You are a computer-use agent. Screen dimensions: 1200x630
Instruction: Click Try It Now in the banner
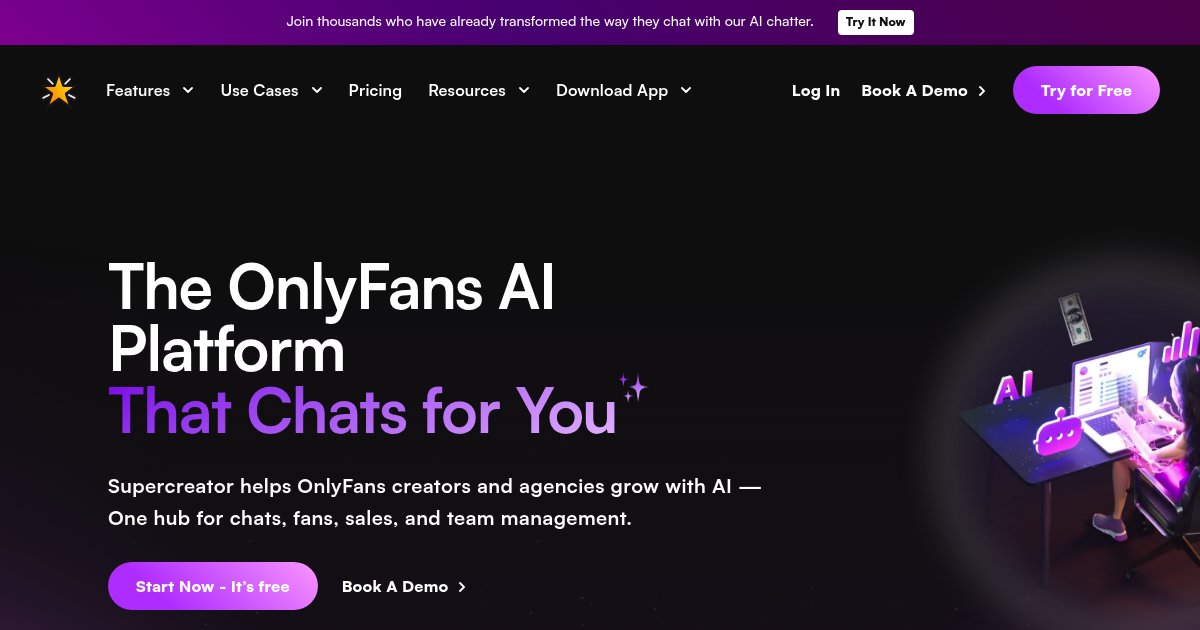pos(875,22)
